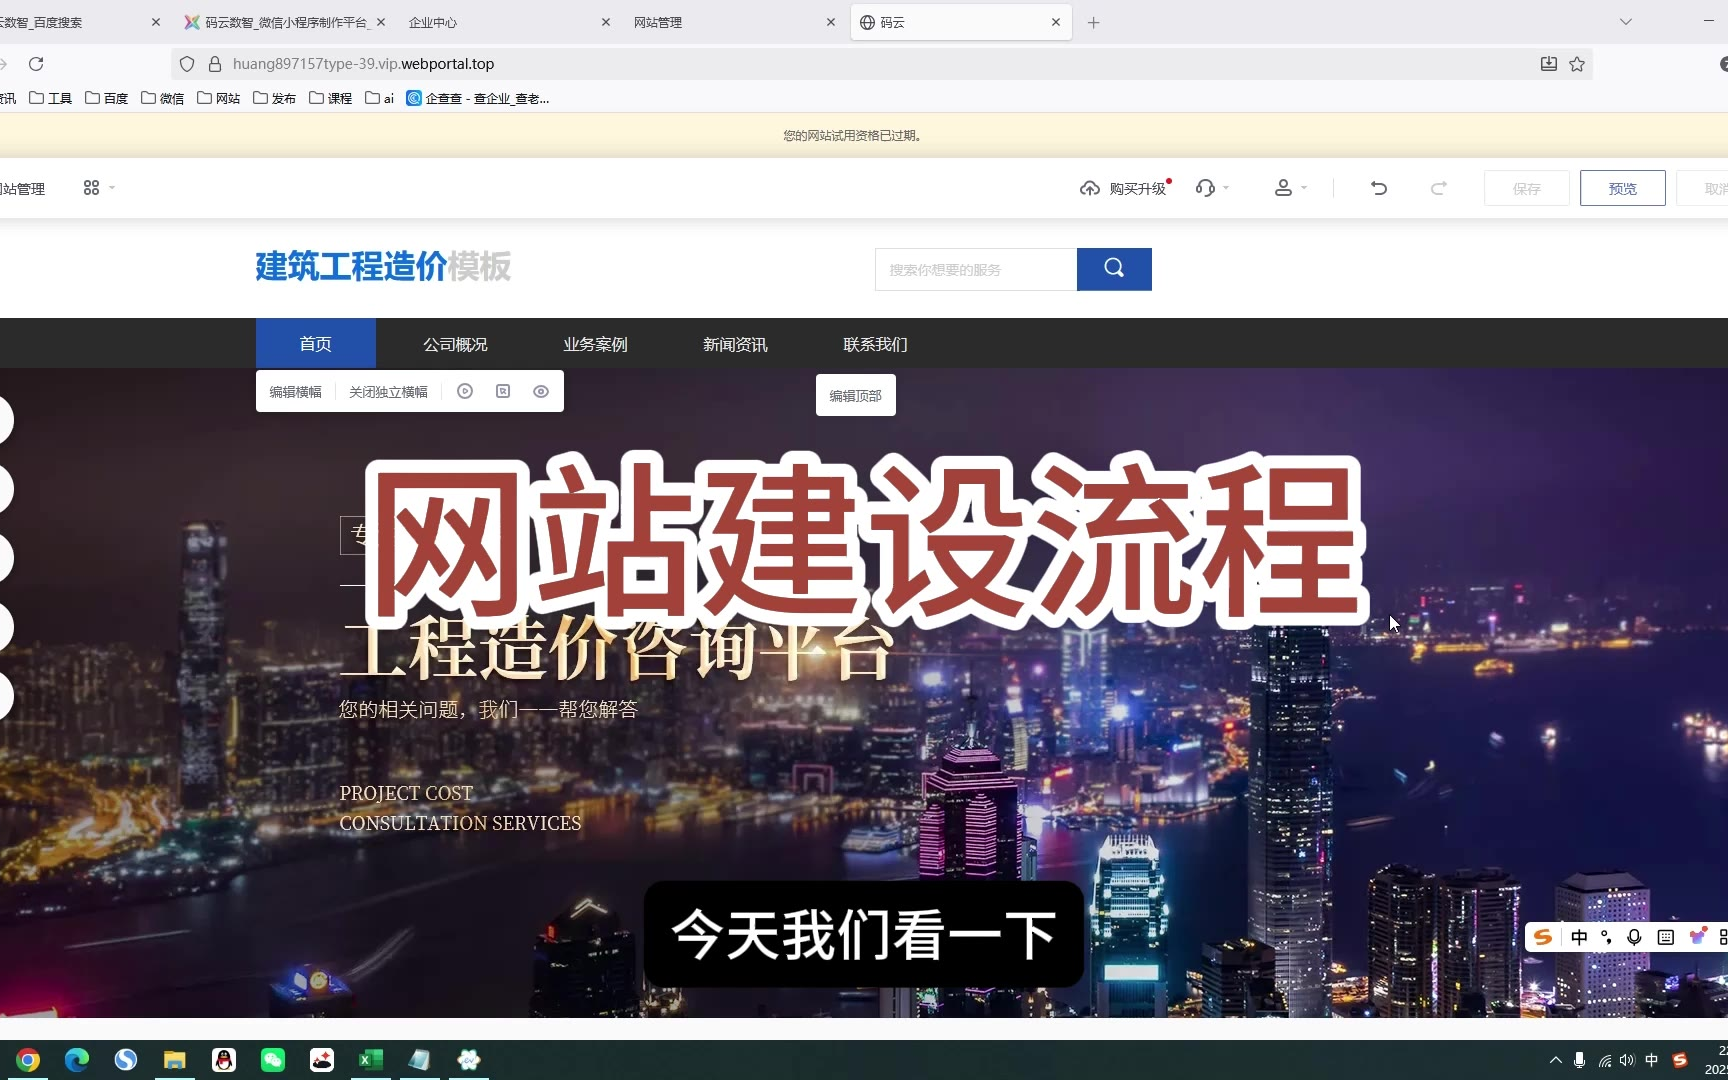The height and width of the screenshot is (1080, 1728).
Task: Toggle Sogou 中 Chinese input mode
Action: [x=1579, y=937]
